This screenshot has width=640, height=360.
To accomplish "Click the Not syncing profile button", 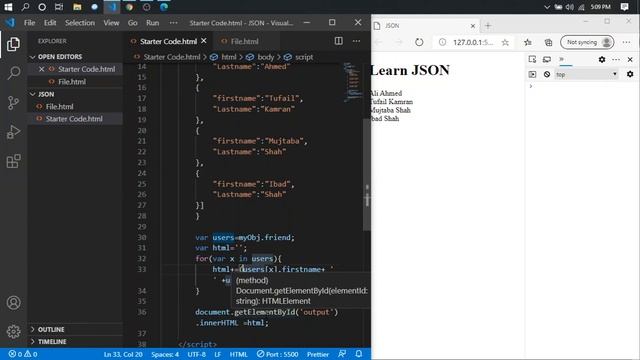I will pos(587,42).
